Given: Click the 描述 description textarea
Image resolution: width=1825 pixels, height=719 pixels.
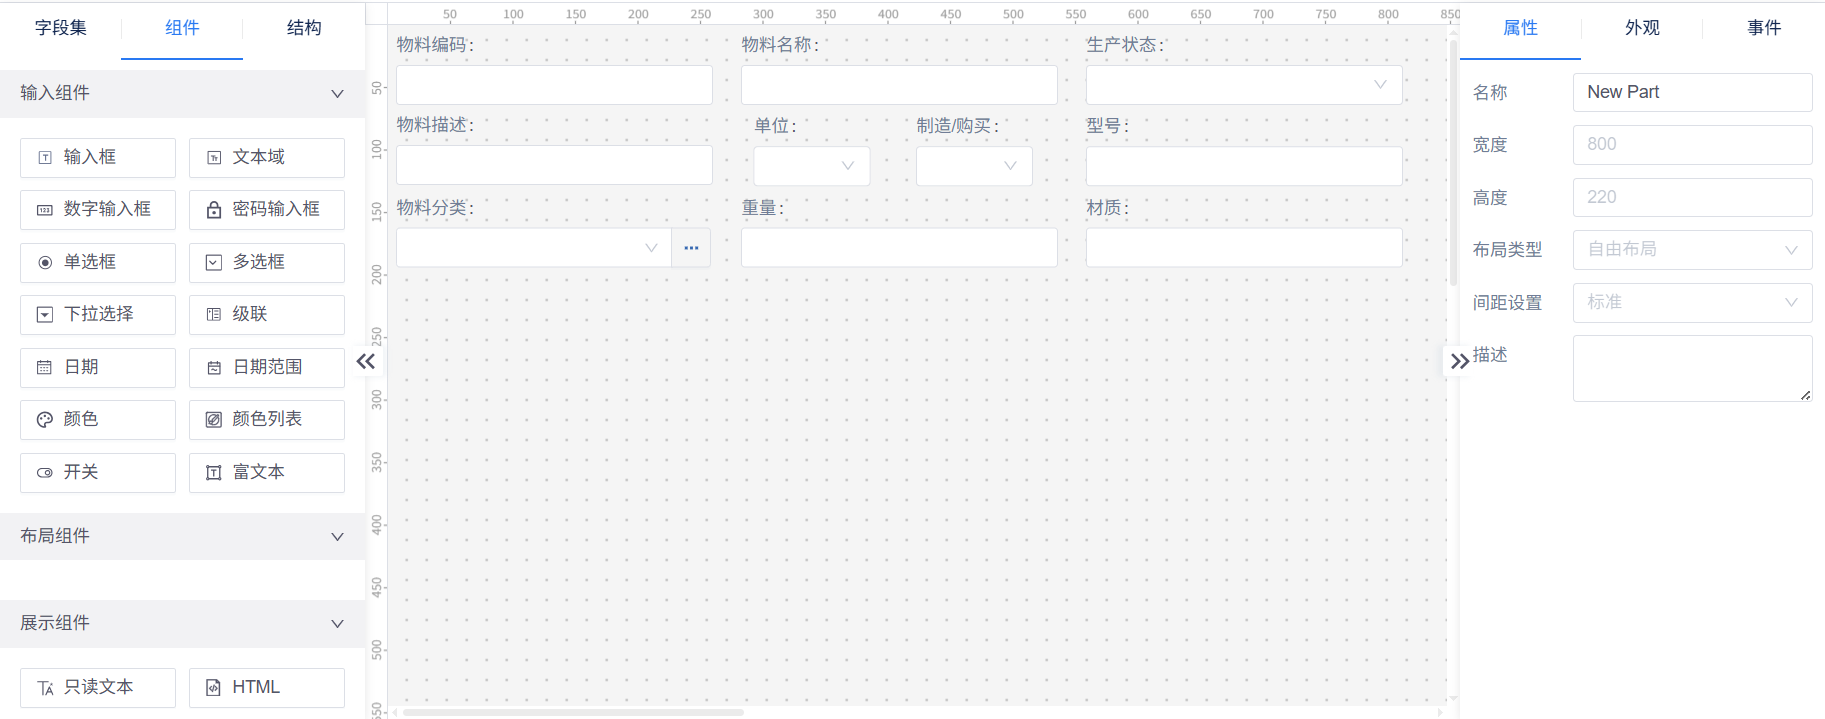Looking at the screenshot, I should coord(1692,369).
